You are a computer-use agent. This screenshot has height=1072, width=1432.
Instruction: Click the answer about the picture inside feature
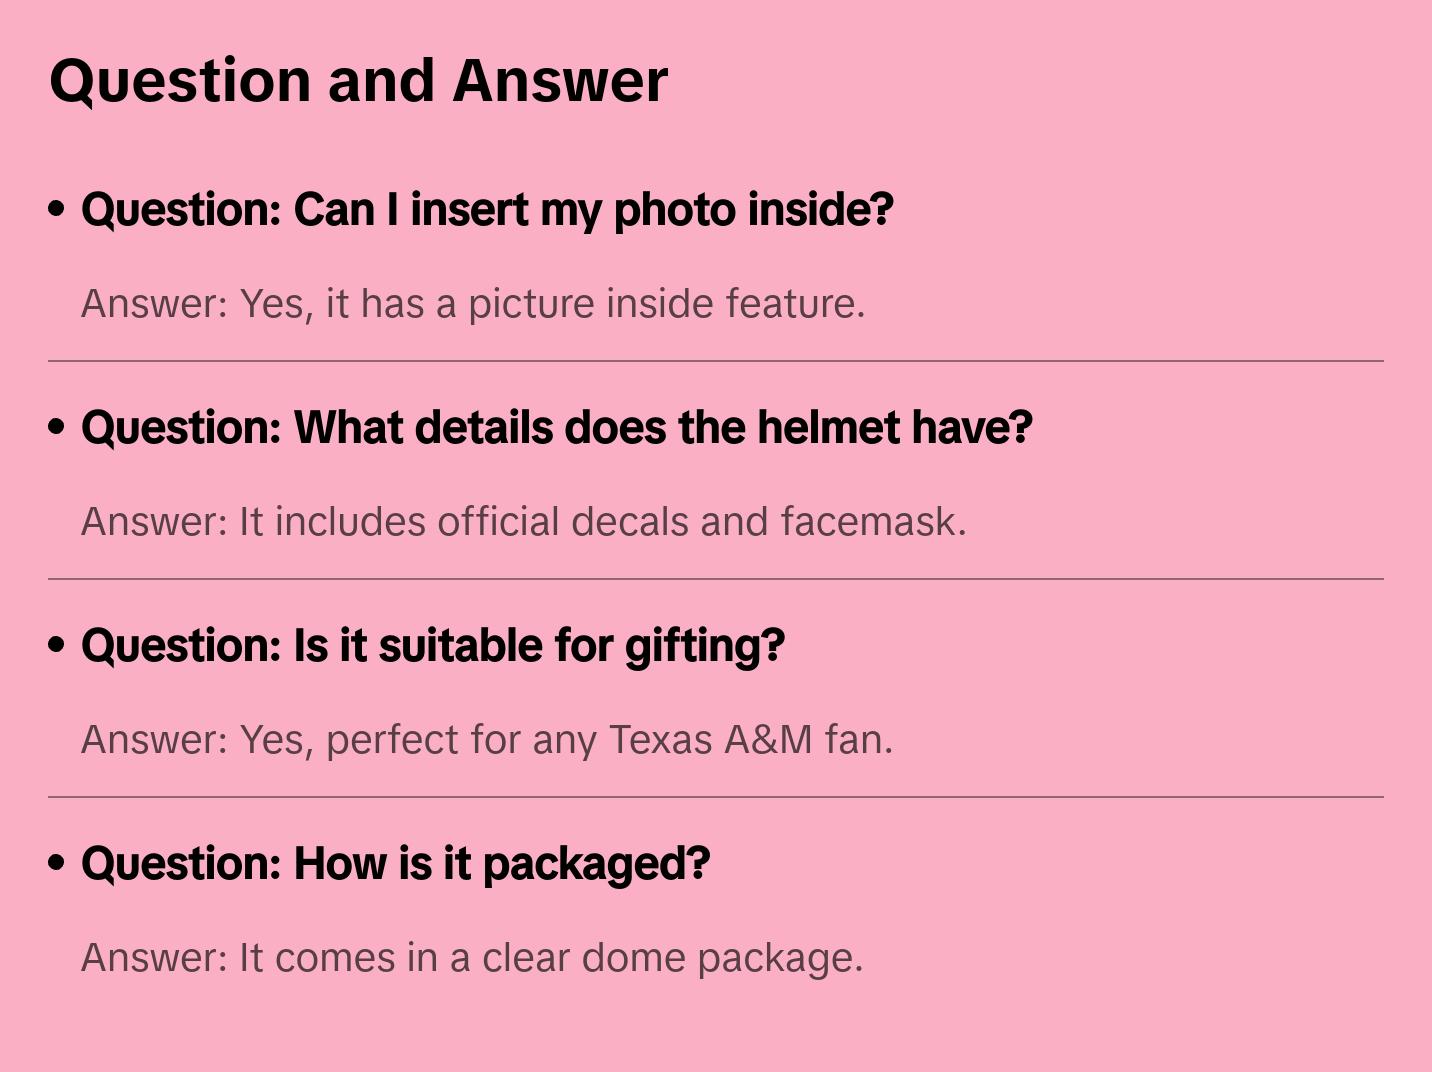click(x=472, y=304)
